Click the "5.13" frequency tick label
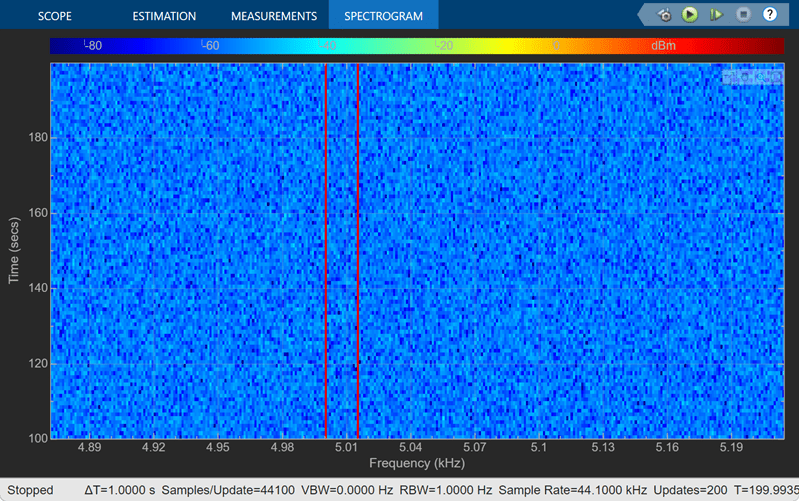 pyautogui.click(x=603, y=447)
